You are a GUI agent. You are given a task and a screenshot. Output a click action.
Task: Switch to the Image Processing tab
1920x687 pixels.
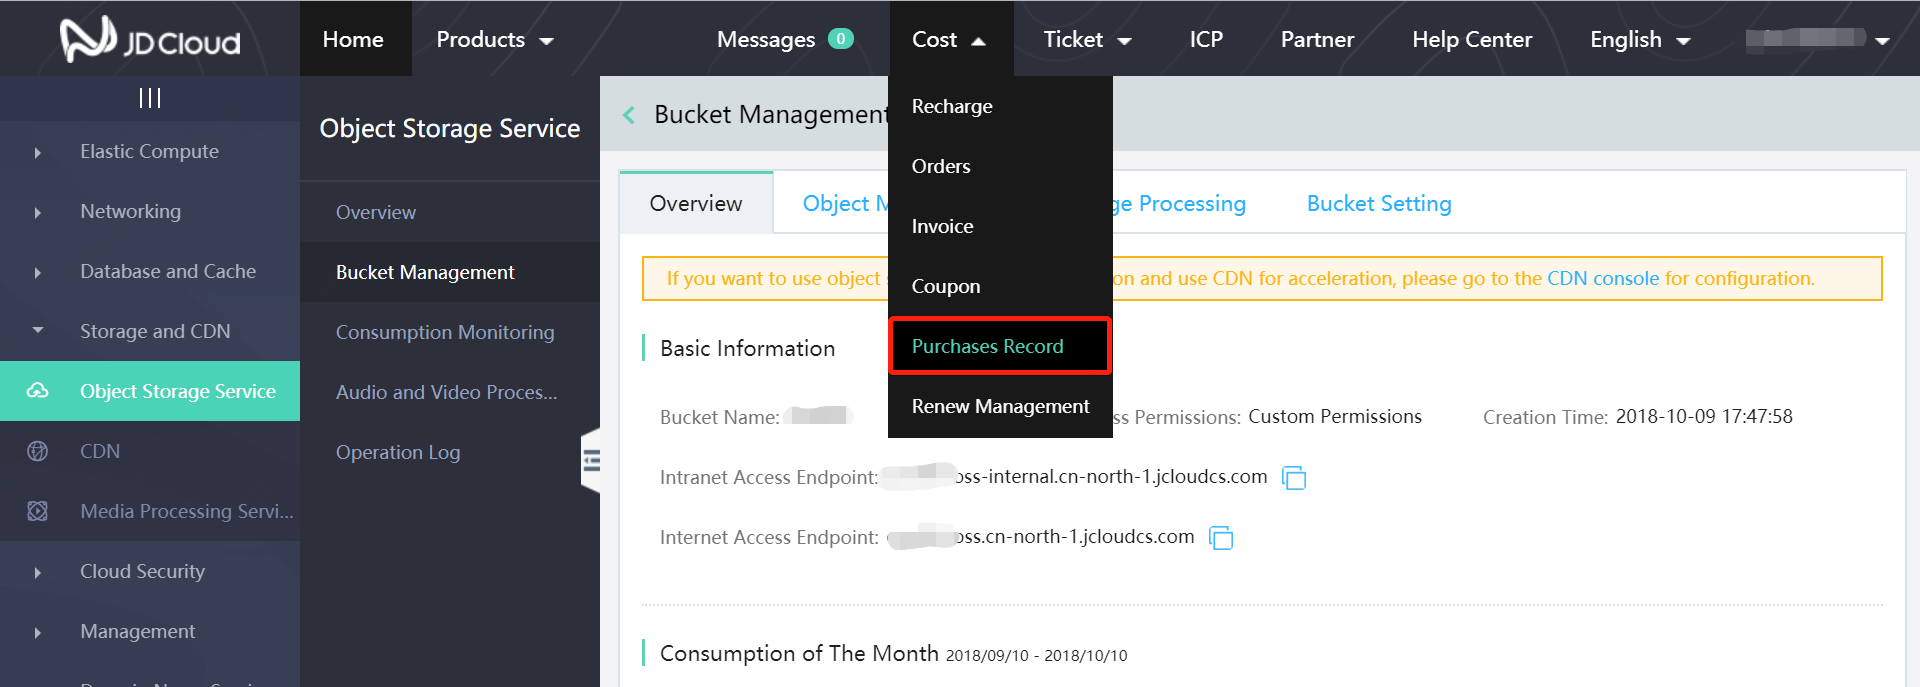1180,203
